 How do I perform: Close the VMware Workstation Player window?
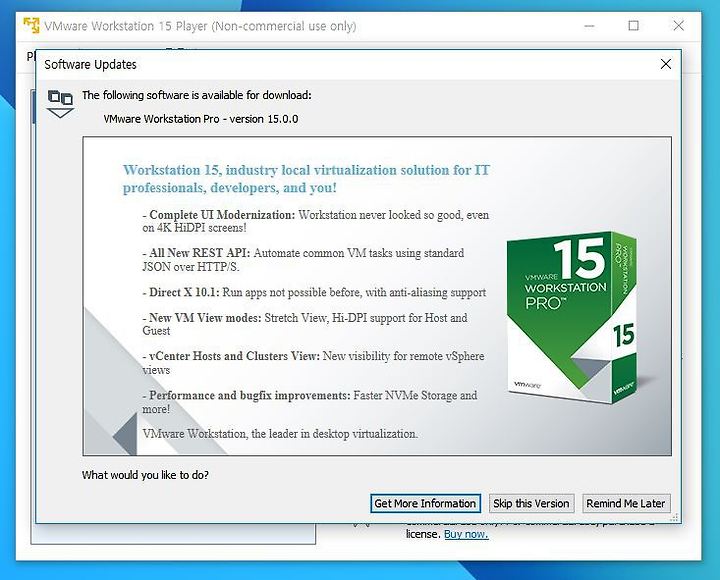point(679,25)
